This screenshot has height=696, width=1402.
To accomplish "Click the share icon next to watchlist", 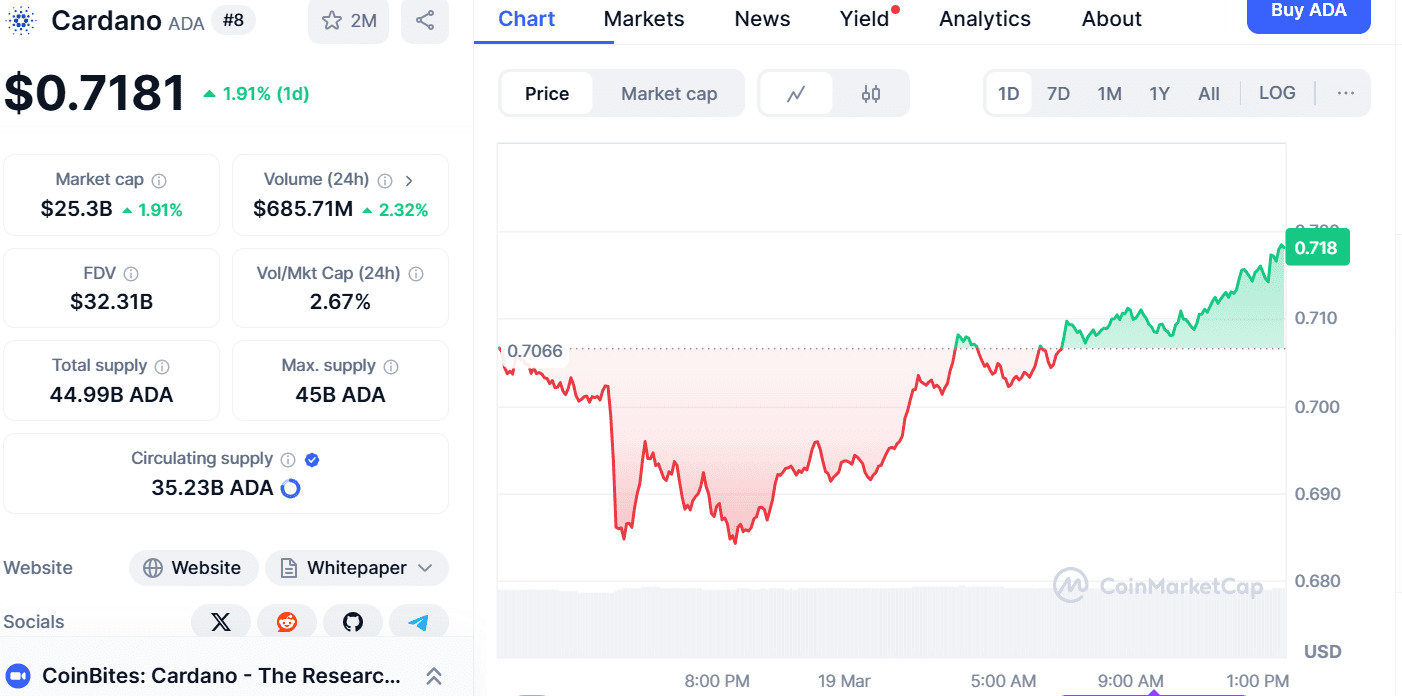I will (x=424, y=20).
